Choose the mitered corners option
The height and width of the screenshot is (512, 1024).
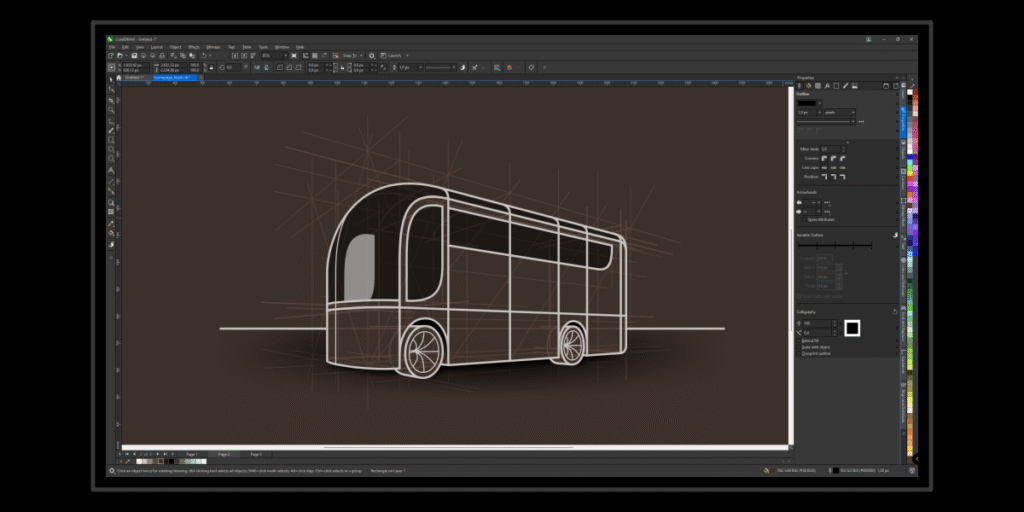[824, 158]
